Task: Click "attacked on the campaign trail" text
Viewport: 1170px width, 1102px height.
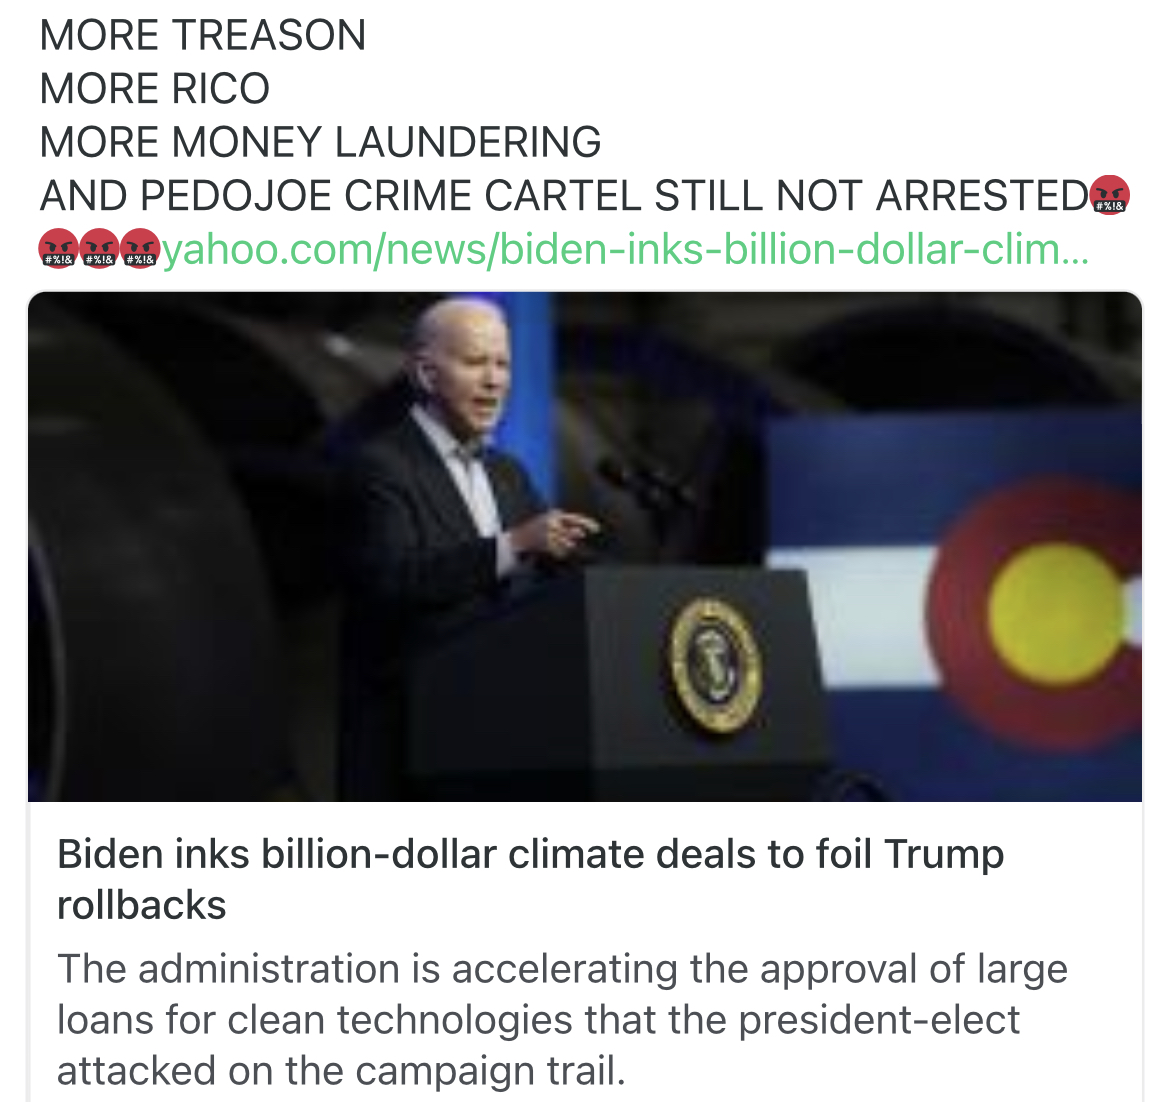Action: click(x=340, y=1071)
